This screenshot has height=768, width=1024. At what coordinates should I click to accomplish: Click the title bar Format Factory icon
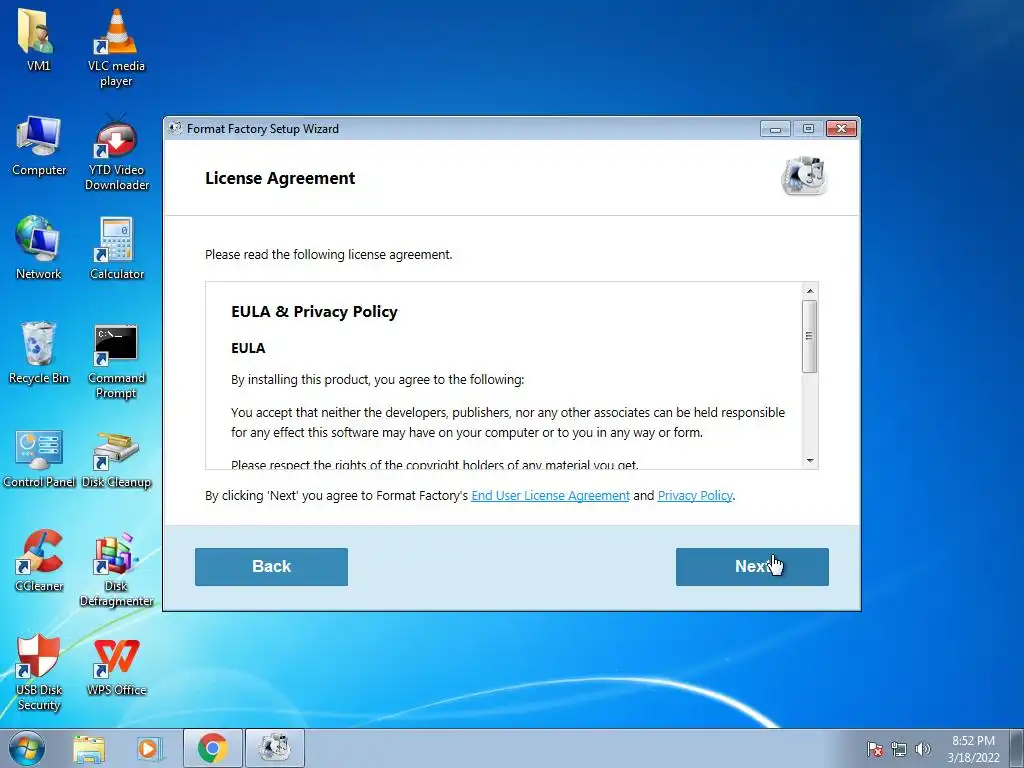pyautogui.click(x=175, y=129)
